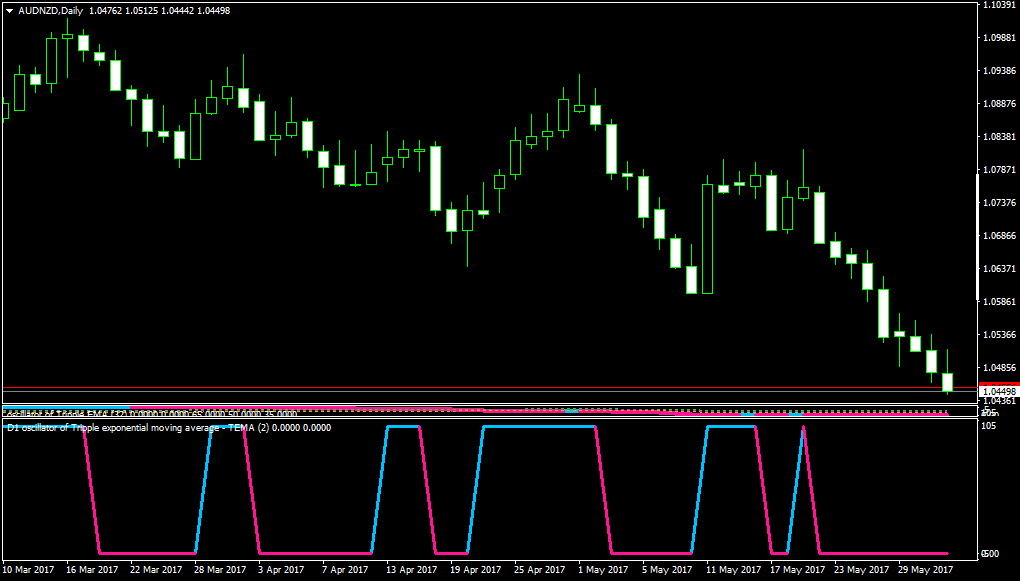Click the highlighted current price tag 1.04498

pyautogui.click(x=999, y=392)
